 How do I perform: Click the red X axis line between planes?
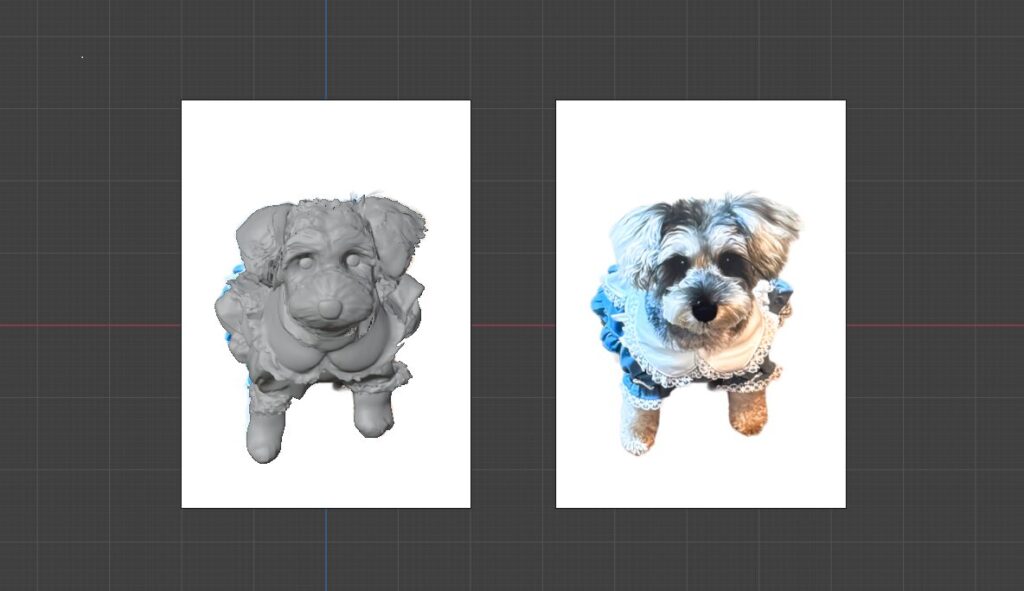512,325
